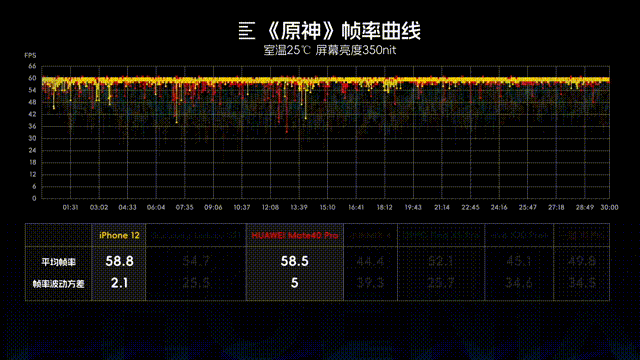Click HUAWEI Mate40 Pro average value 58.5
The image size is (640, 360).
tap(295, 261)
